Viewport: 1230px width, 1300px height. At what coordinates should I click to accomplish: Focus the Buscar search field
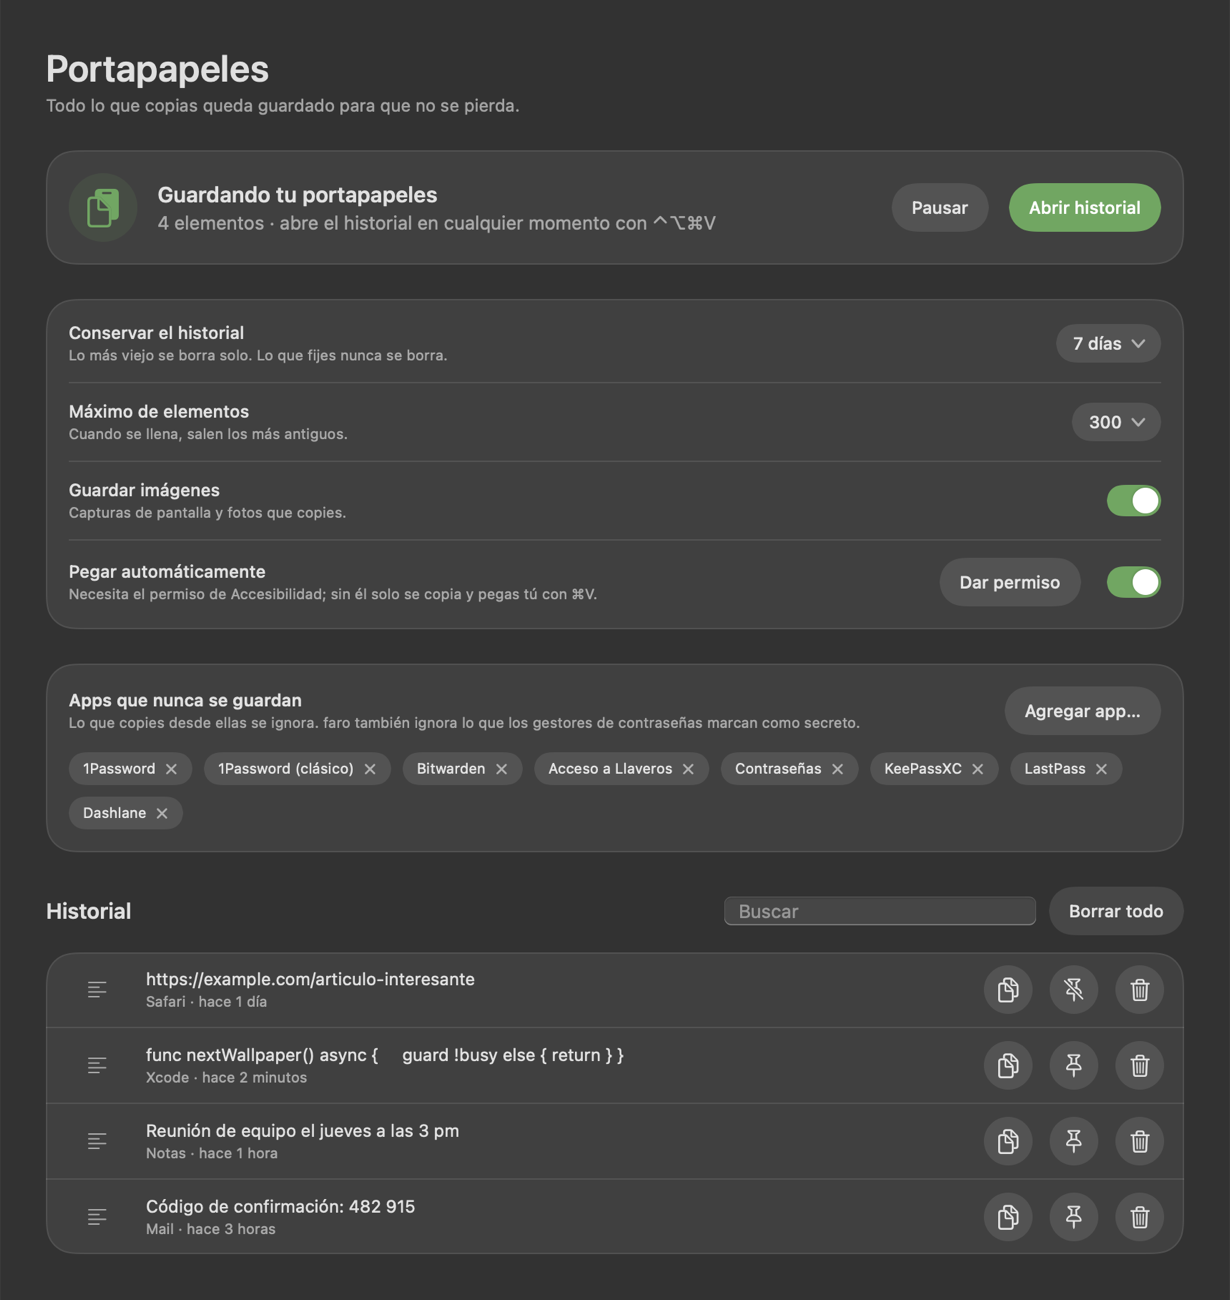pos(880,911)
